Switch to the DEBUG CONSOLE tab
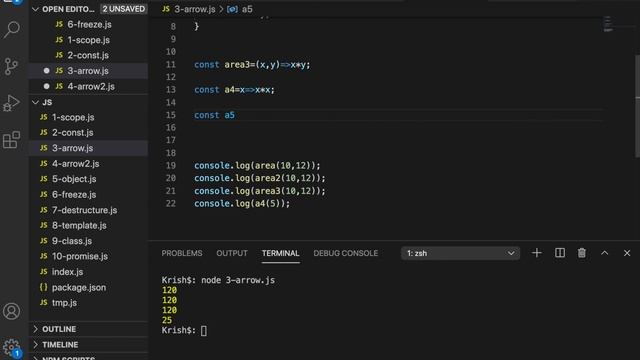 pyautogui.click(x=345, y=253)
